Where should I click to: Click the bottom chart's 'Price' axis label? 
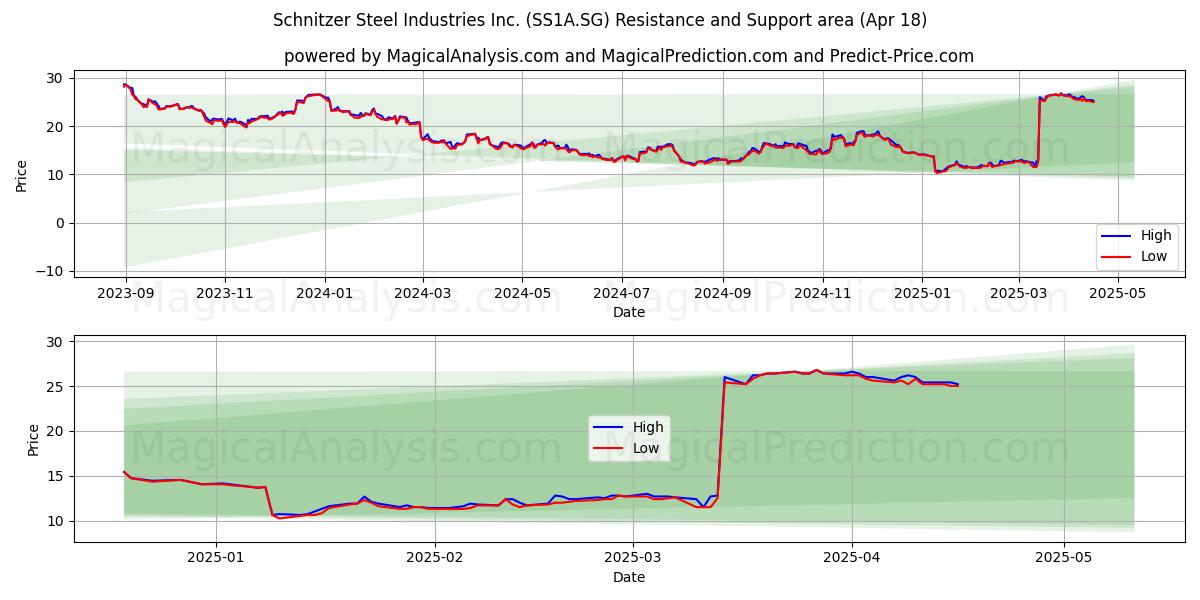tap(34, 438)
